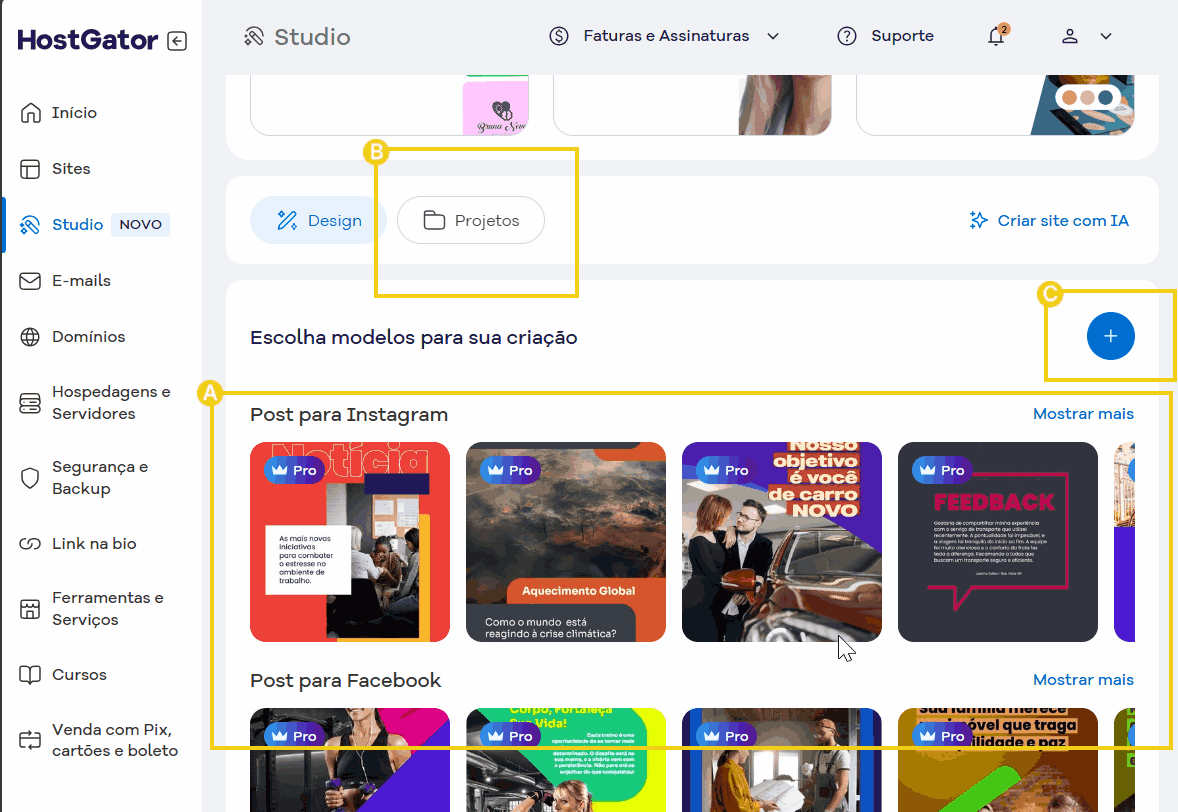1178x812 pixels.
Task: Expand the user account chevron
Action: point(1106,36)
